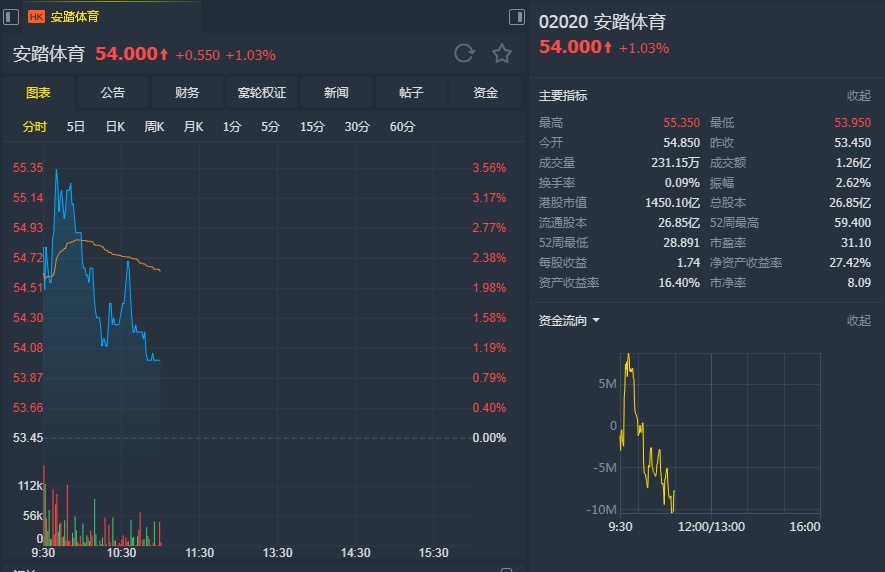This screenshot has height=572, width=885.
Task: Choose the 60分 chart interval
Action: (402, 127)
